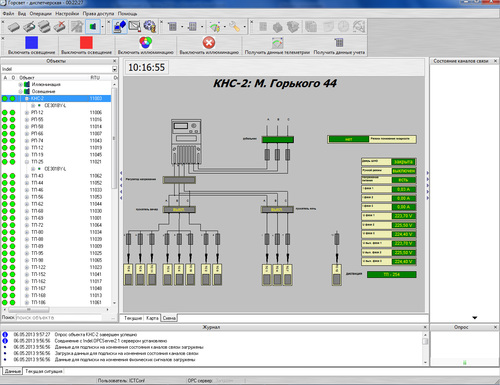This screenshot has height=385, width=500.
Task: Select РП-12 object in the tree
Action: point(37,112)
